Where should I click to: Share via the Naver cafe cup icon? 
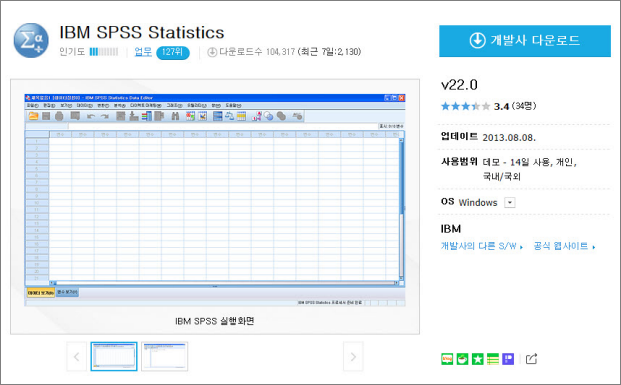tap(462, 359)
